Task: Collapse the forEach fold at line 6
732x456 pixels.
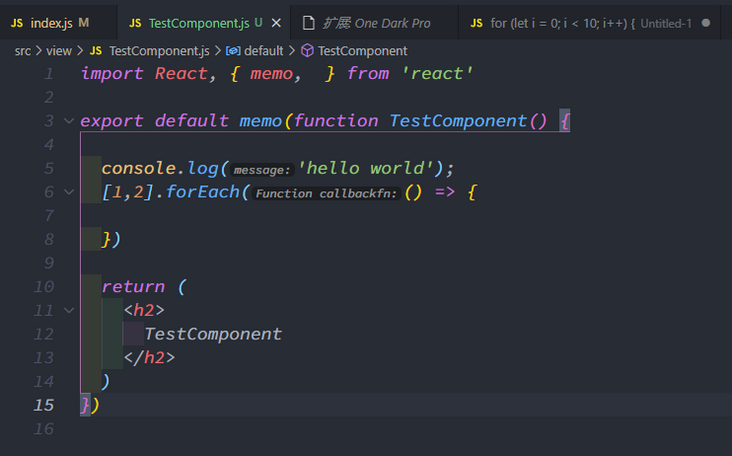Action: pyautogui.click(x=69, y=192)
